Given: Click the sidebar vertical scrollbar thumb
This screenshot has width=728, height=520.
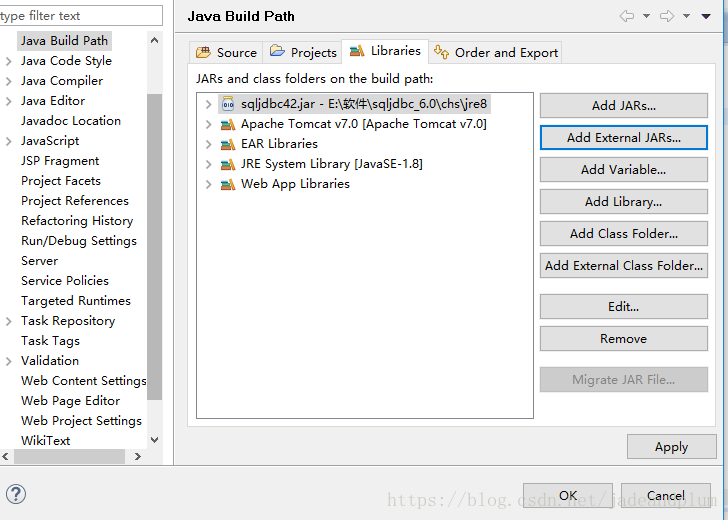Looking at the screenshot, I should tap(155, 247).
